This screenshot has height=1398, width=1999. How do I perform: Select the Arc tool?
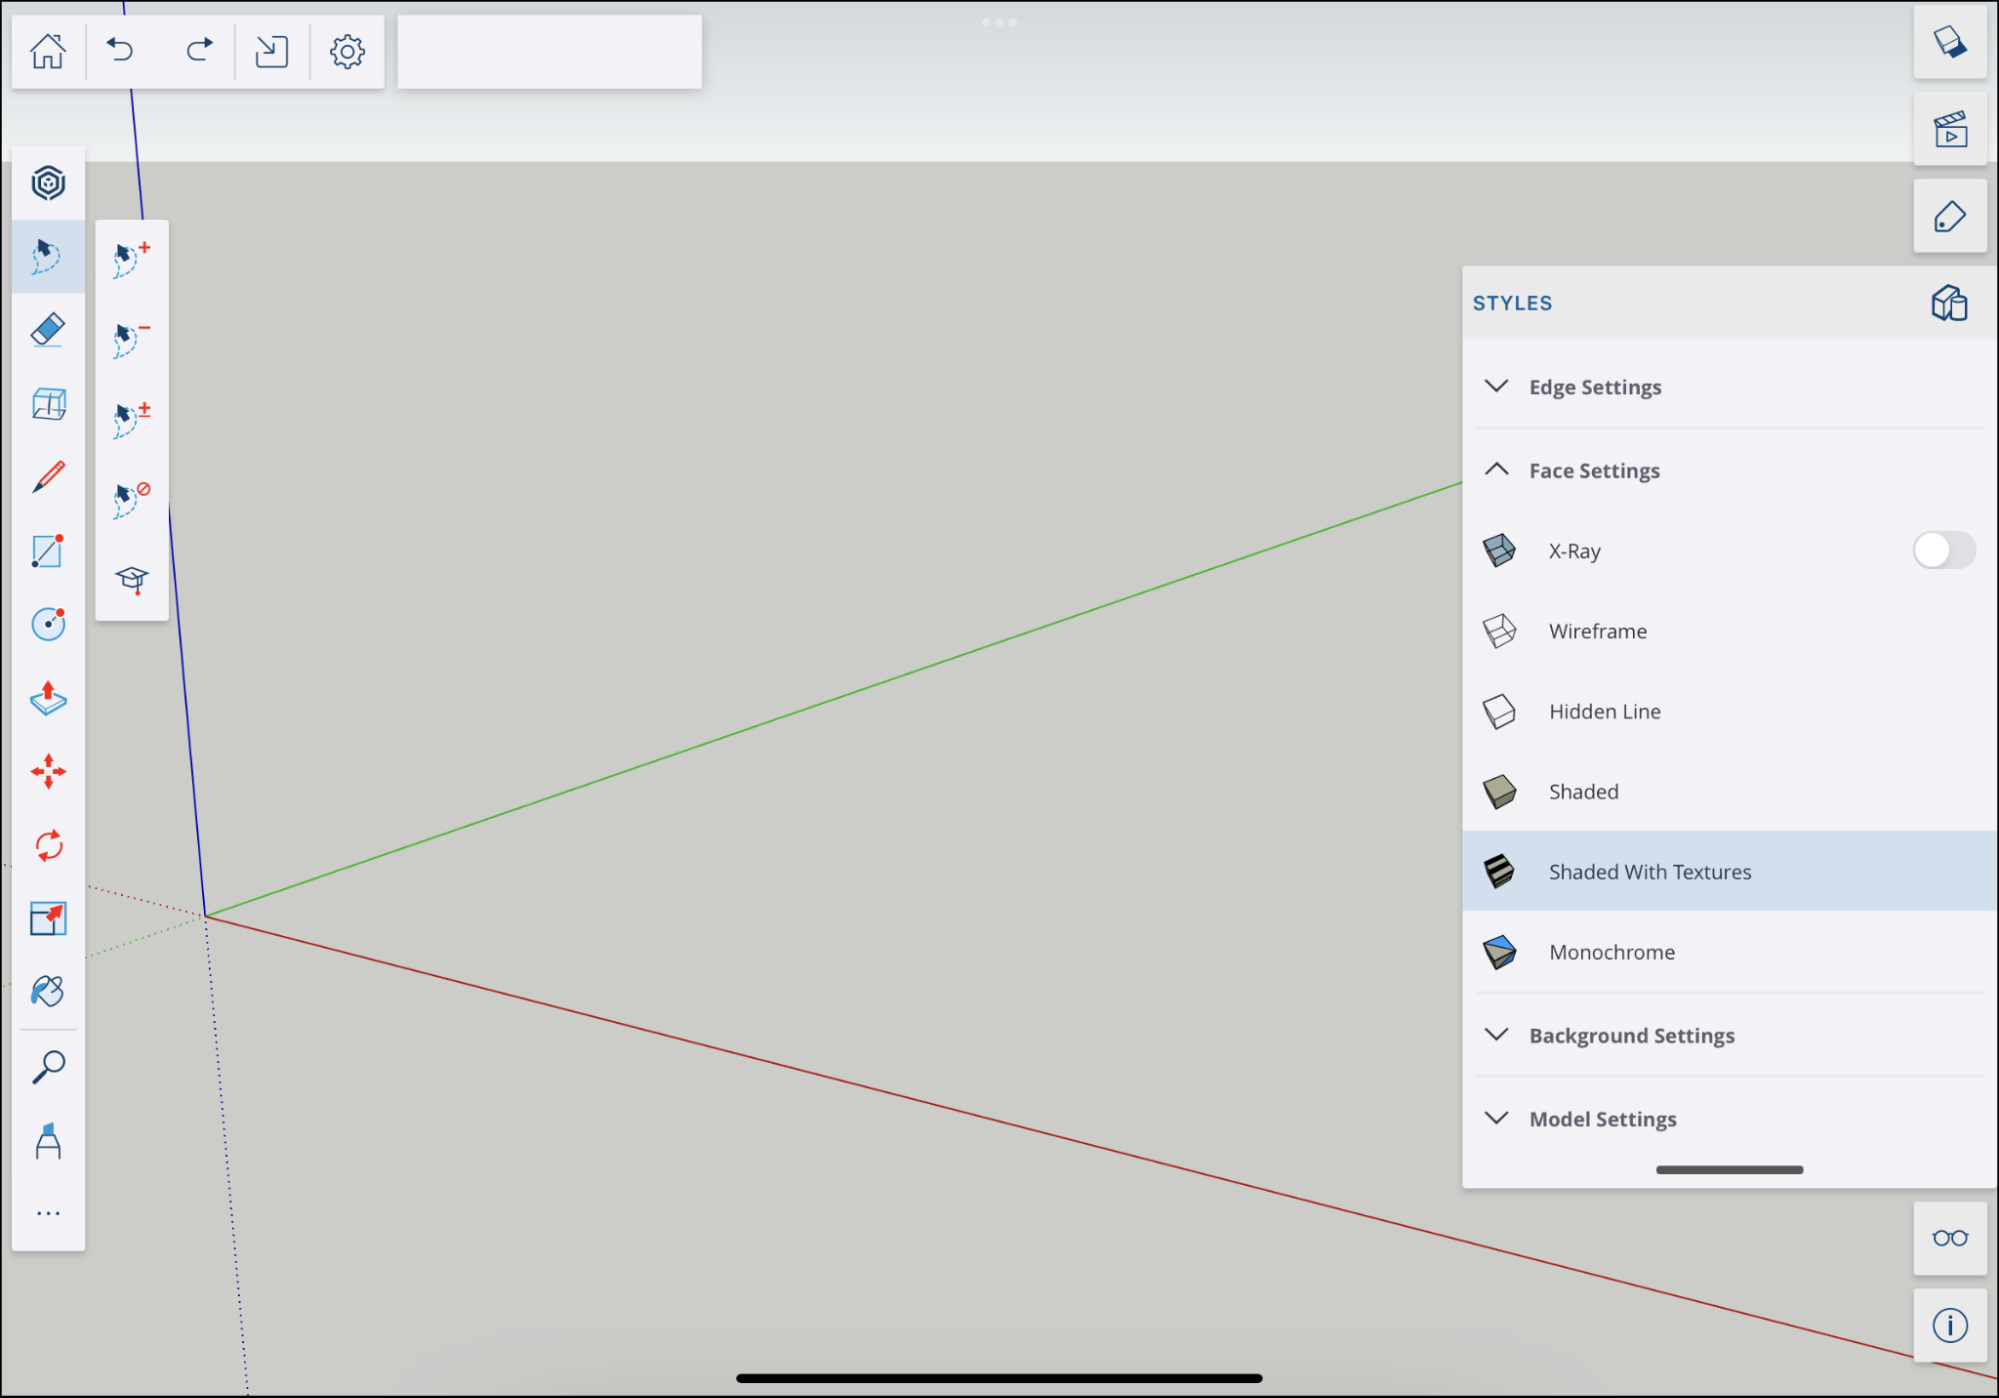[x=48, y=623]
